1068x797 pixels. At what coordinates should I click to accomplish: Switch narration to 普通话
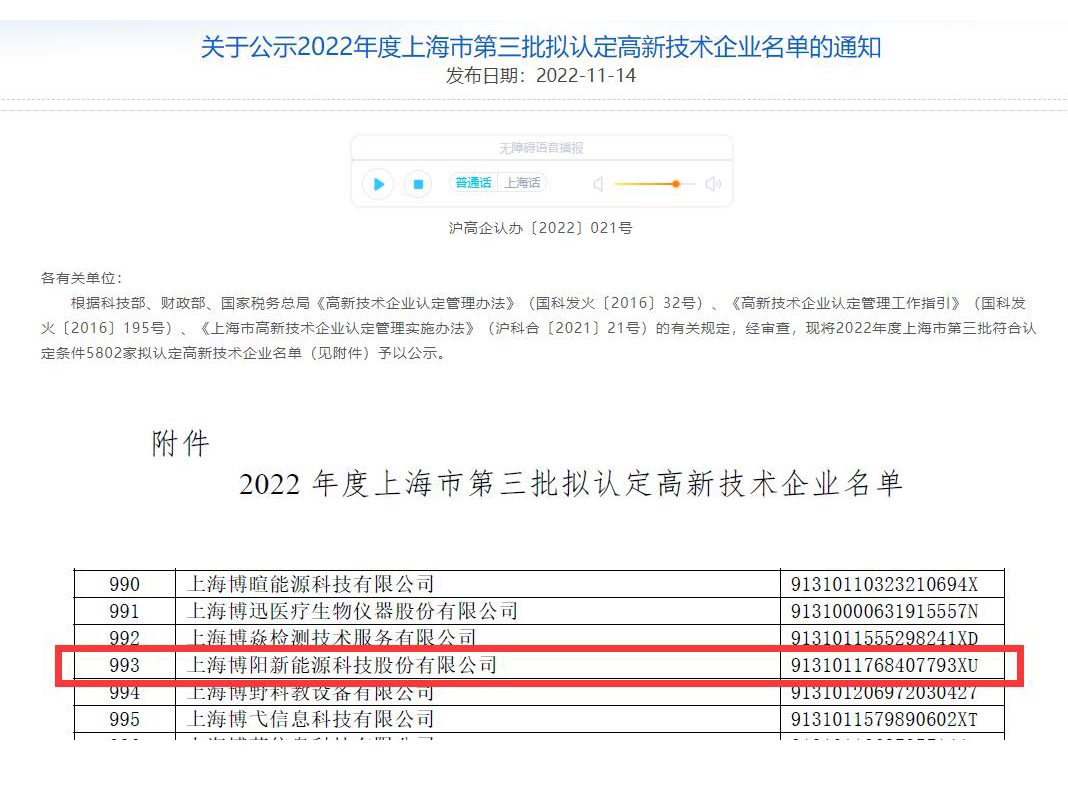pos(473,183)
